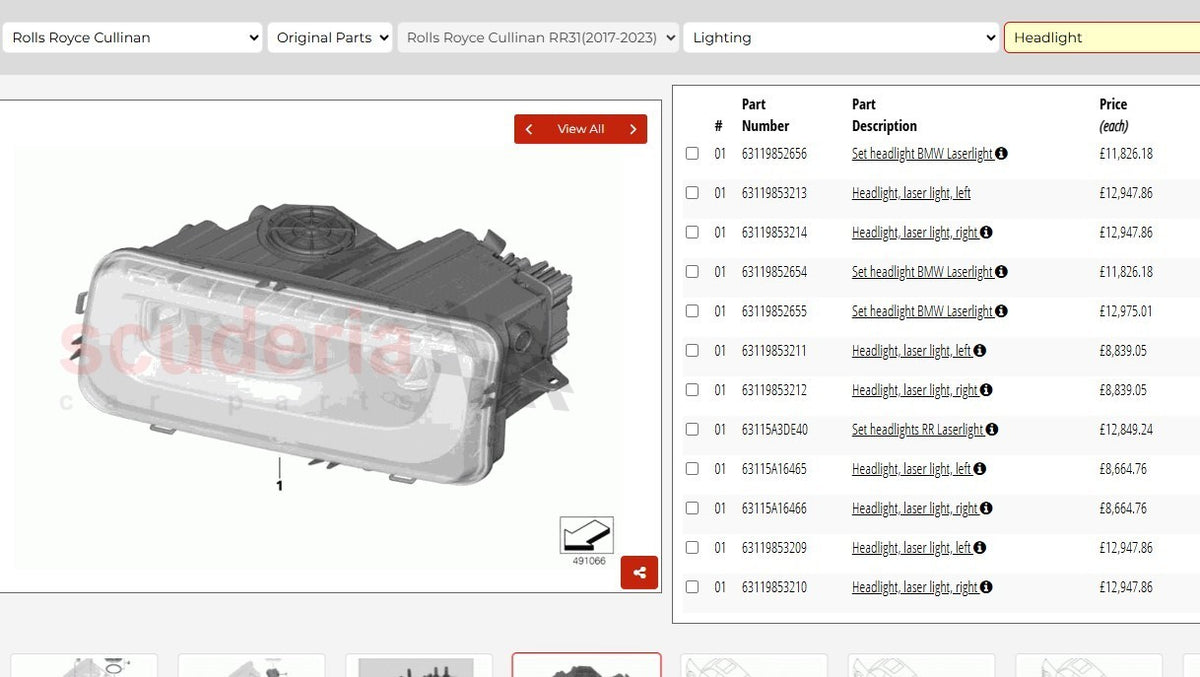Open info icon for part 63115A16465
Image resolution: width=1200 pixels, height=677 pixels.
980,468
